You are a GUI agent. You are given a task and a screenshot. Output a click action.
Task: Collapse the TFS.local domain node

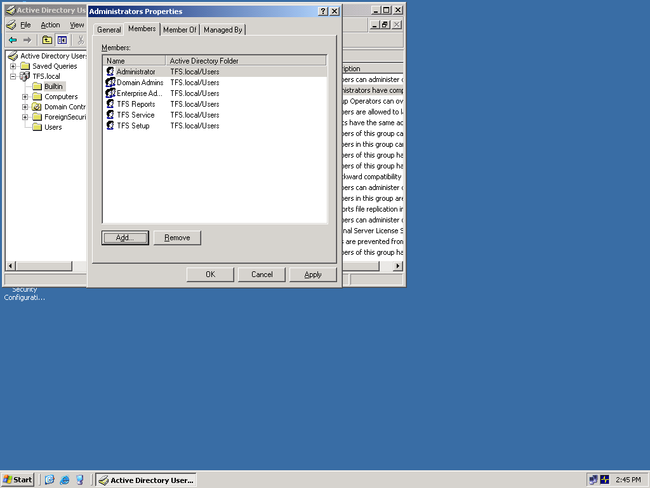click(13, 76)
